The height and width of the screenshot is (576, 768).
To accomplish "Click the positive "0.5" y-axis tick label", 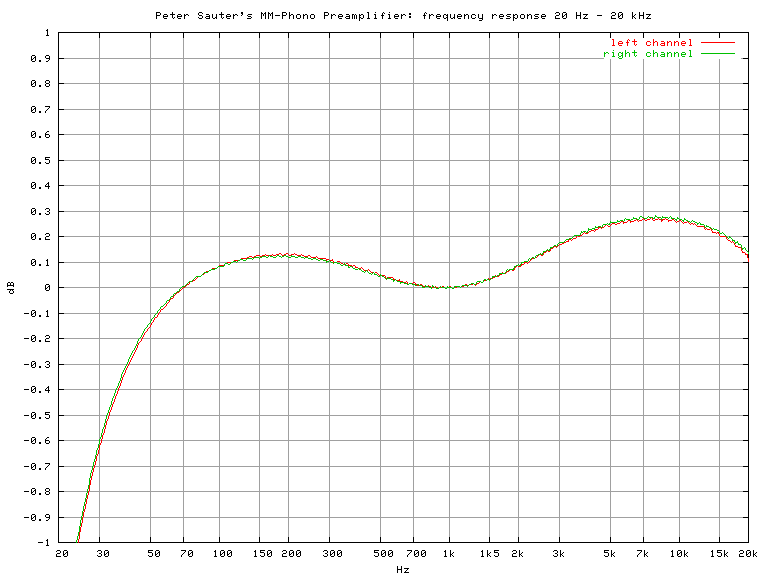I will [x=42, y=160].
